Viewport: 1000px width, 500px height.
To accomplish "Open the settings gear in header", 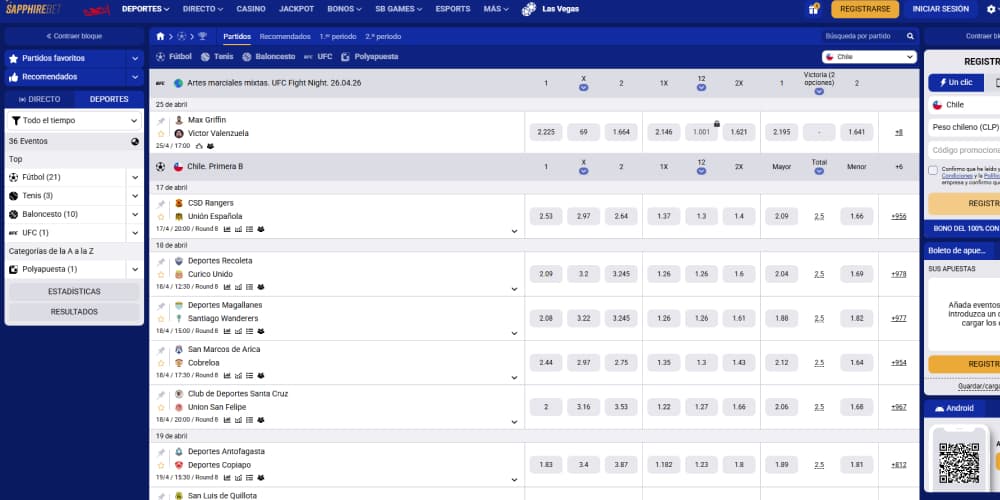I will click(x=990, y=10).
